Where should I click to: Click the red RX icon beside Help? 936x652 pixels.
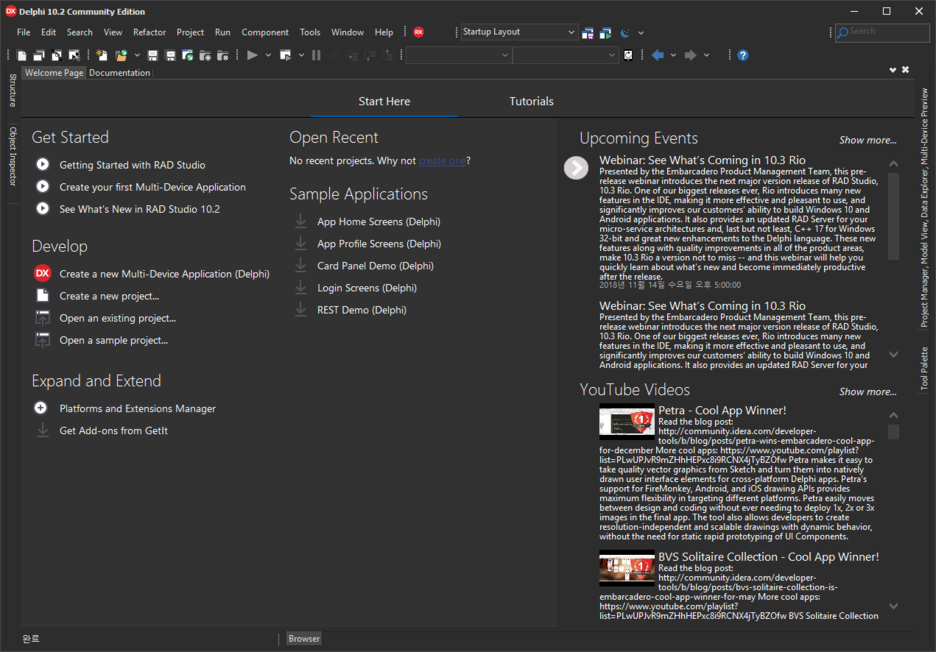coord(418,32)
